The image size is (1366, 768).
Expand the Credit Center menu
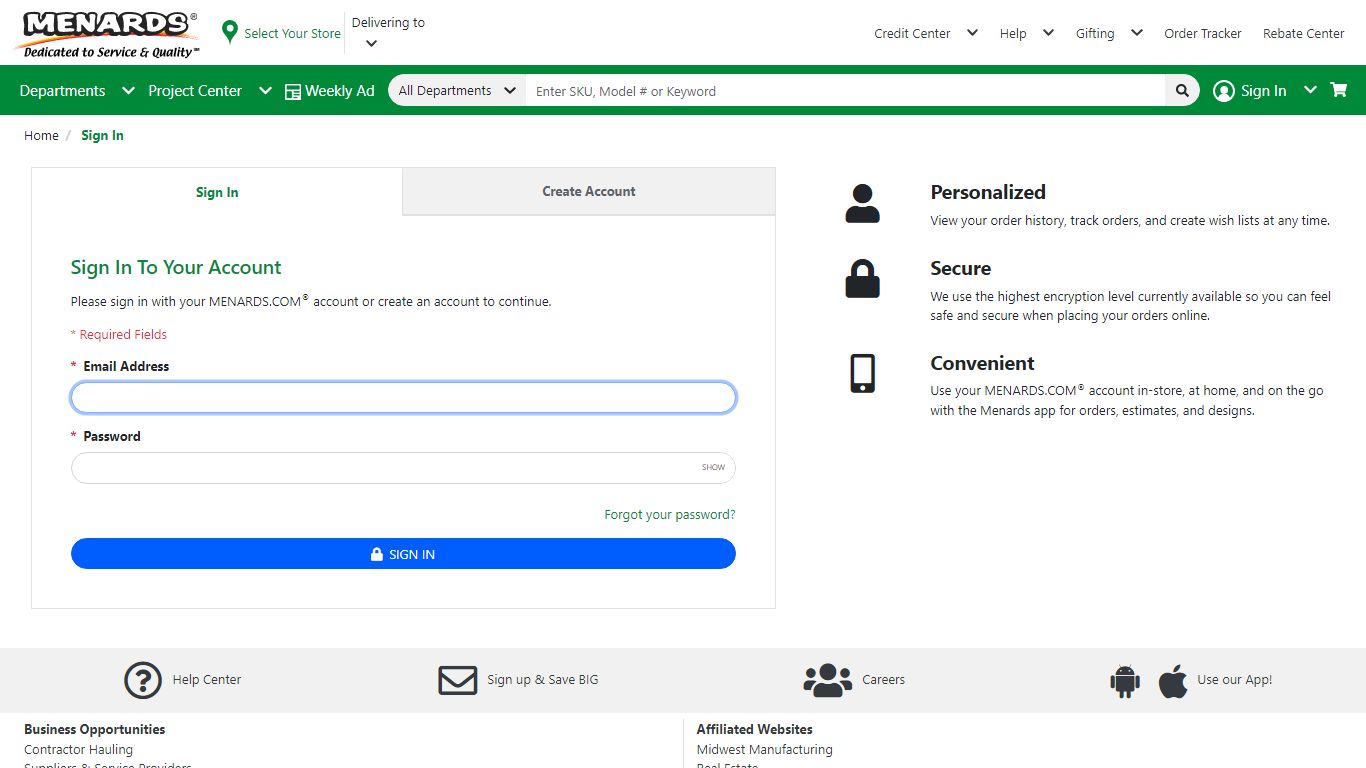point(971,33)
